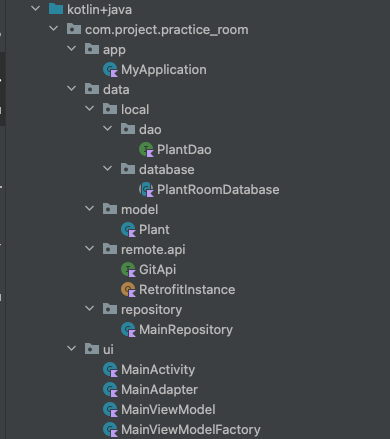
Task: Click the com.project.practice_room package folder icon
Action: 74,29
